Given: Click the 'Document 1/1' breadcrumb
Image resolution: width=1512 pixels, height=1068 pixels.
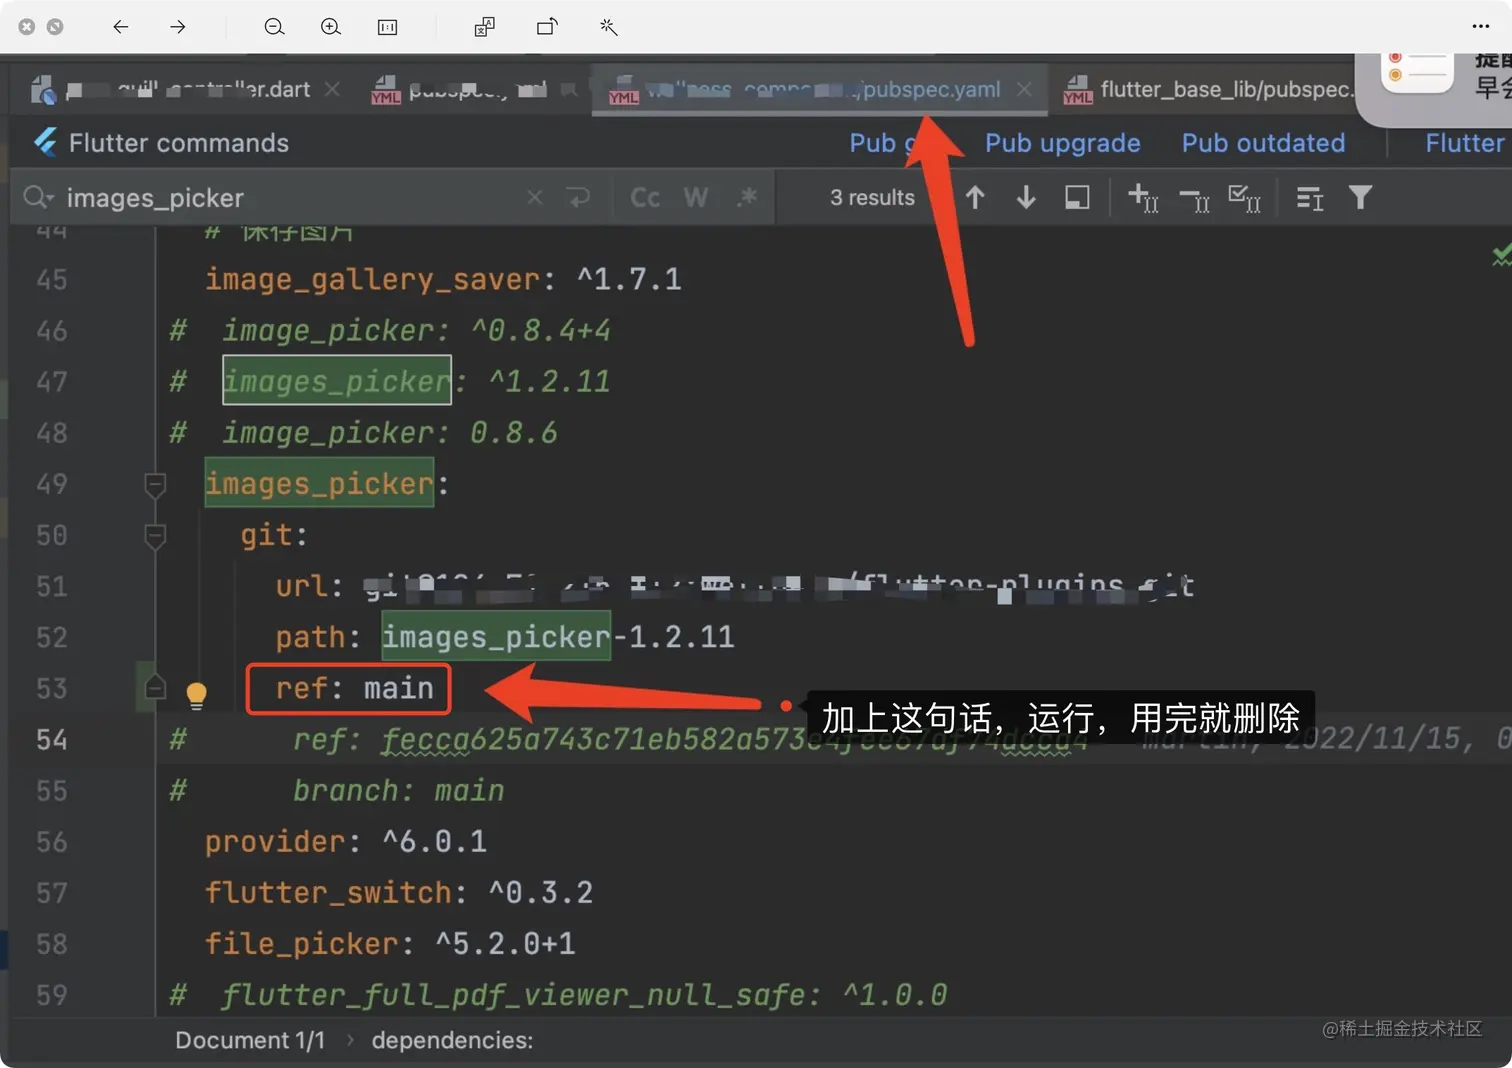Looking at the screenshot, I should click(250, 1040).
